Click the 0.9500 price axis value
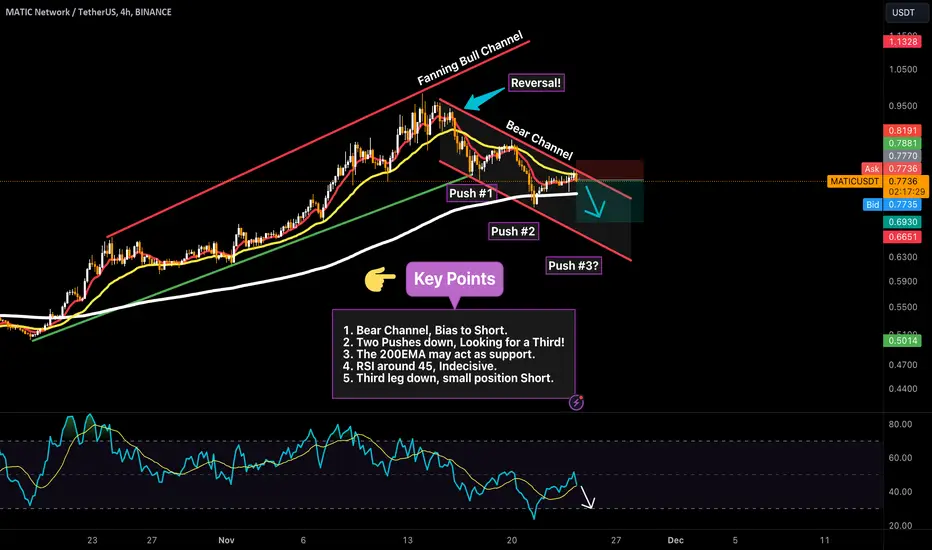This screenshot has width=932, height=550. (x=903, y=106)
